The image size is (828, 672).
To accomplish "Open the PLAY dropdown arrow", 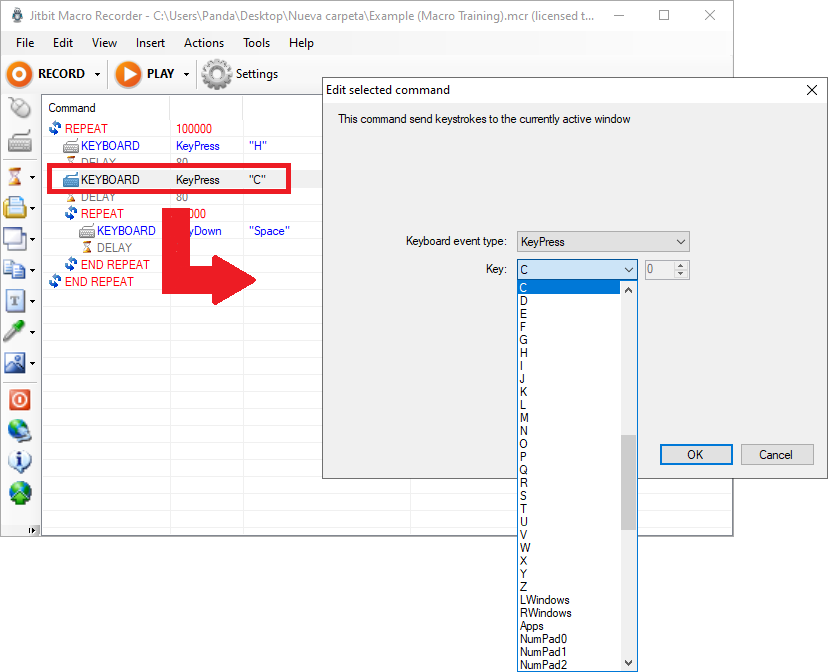I will click(186, 74).
